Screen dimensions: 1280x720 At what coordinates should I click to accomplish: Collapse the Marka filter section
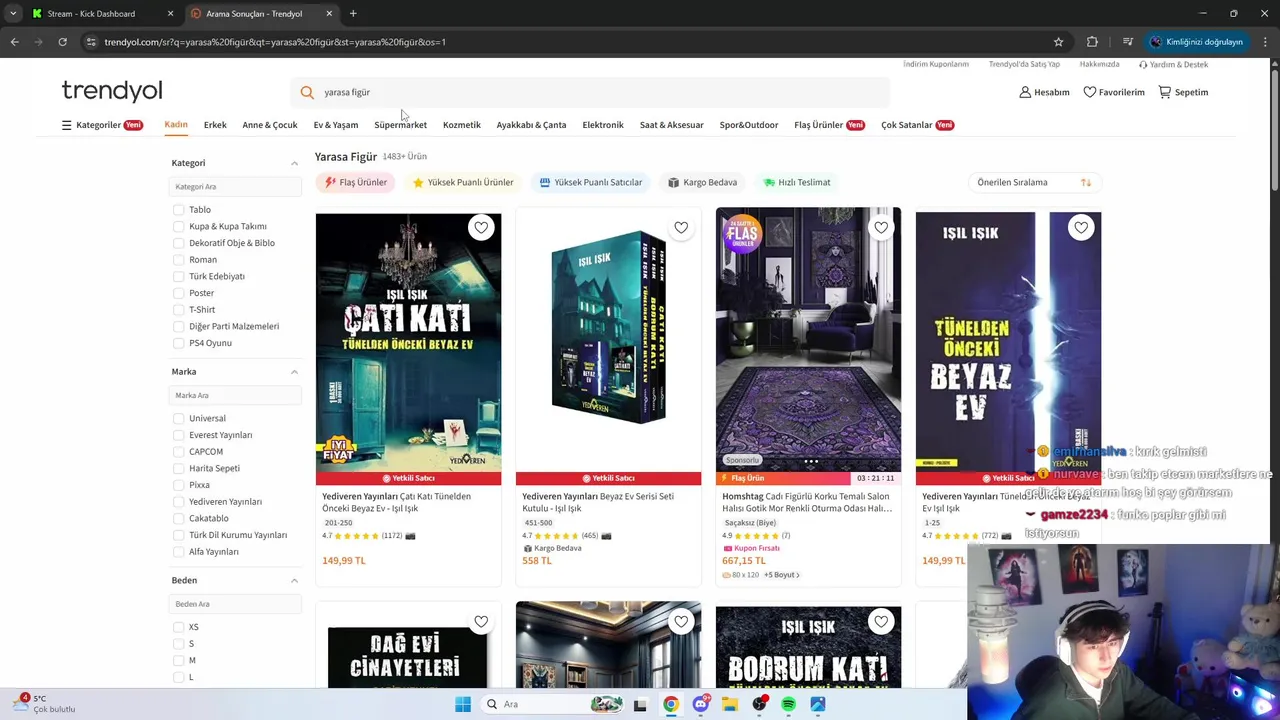click(294, 372)
